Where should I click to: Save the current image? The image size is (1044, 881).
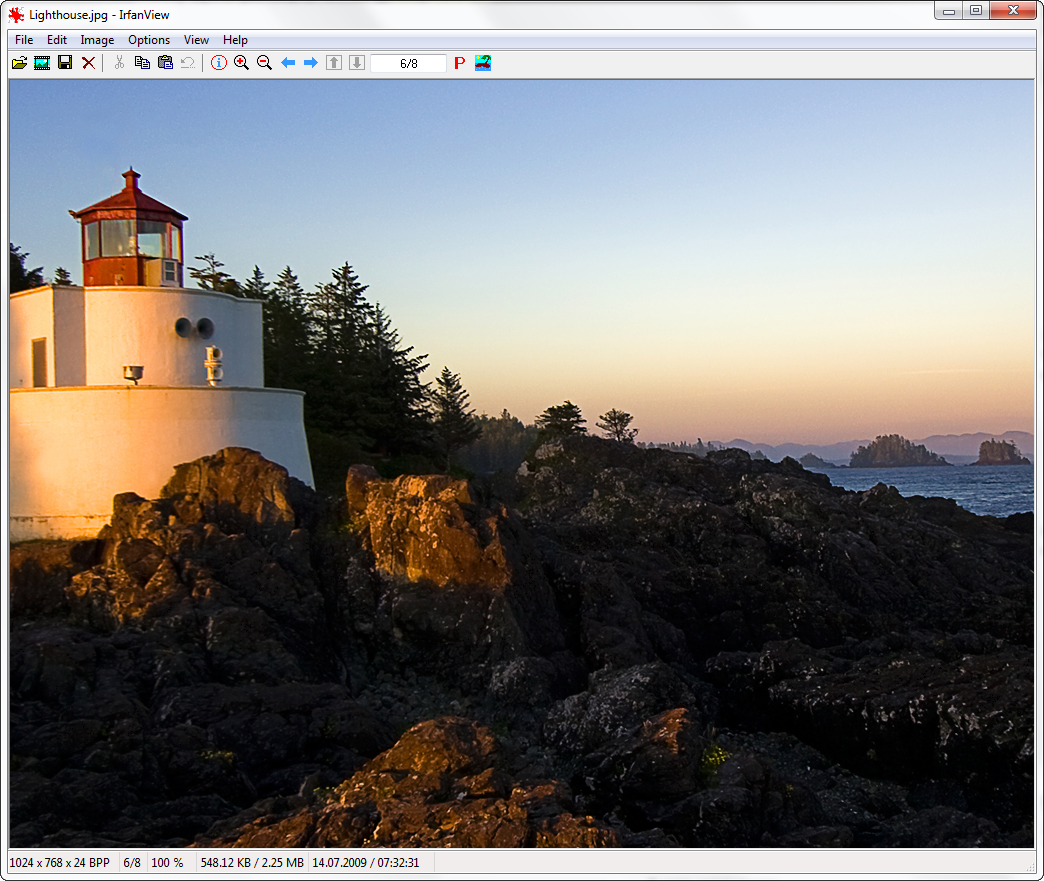[x=64, y=62]
